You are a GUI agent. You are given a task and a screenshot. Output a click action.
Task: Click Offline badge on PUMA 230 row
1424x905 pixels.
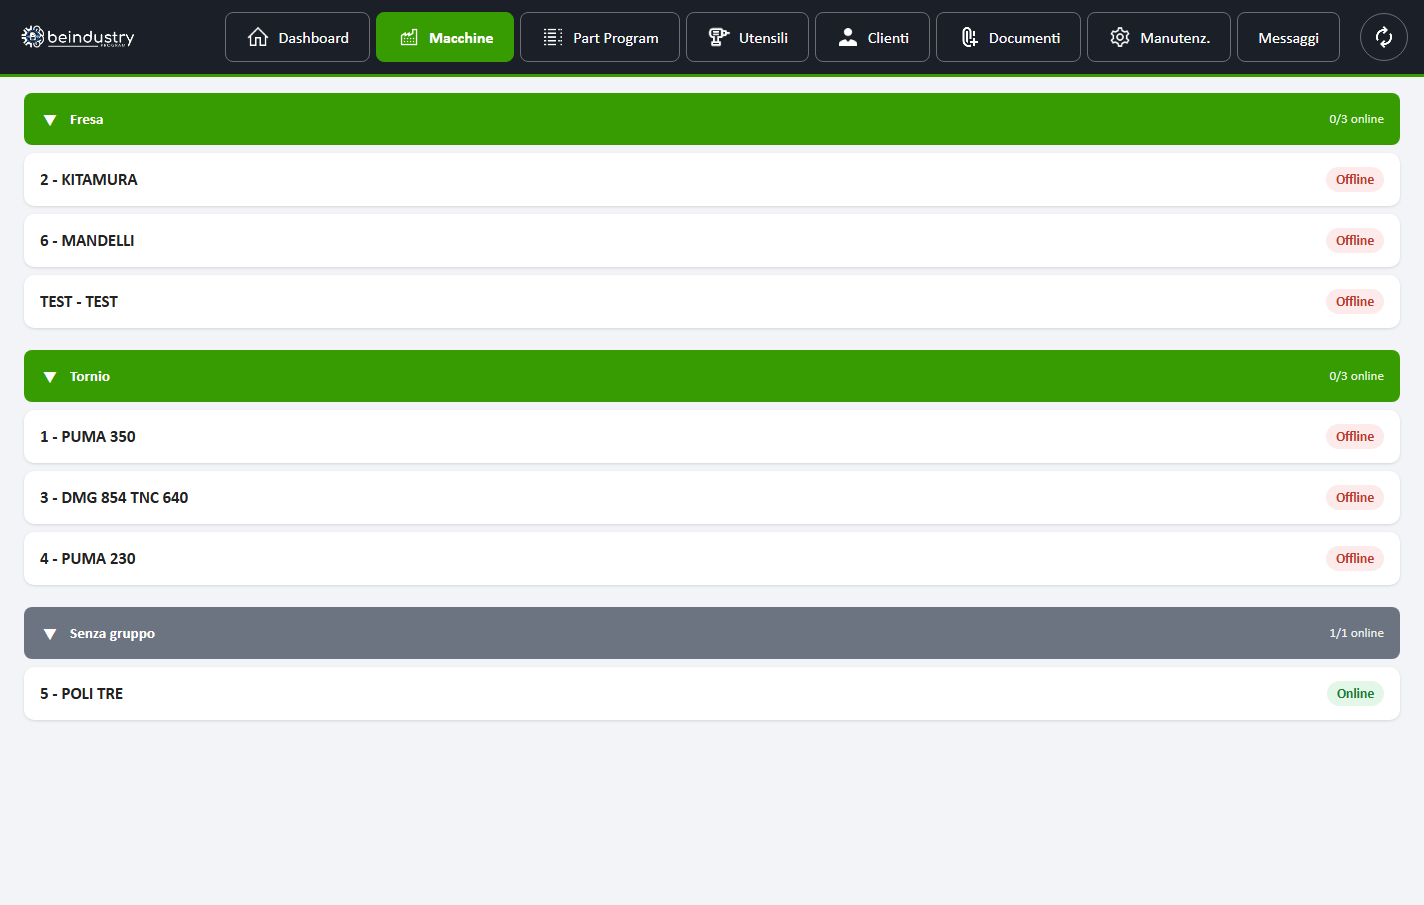pyautogui.click(x=1355, y=559)
